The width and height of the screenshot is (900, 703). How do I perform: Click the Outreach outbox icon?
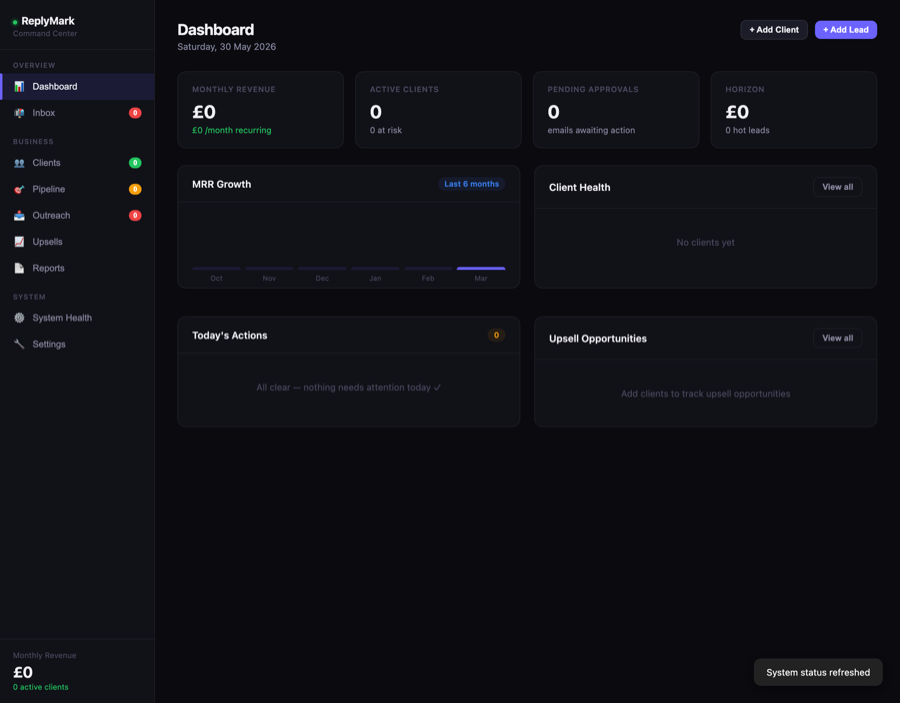19,216
